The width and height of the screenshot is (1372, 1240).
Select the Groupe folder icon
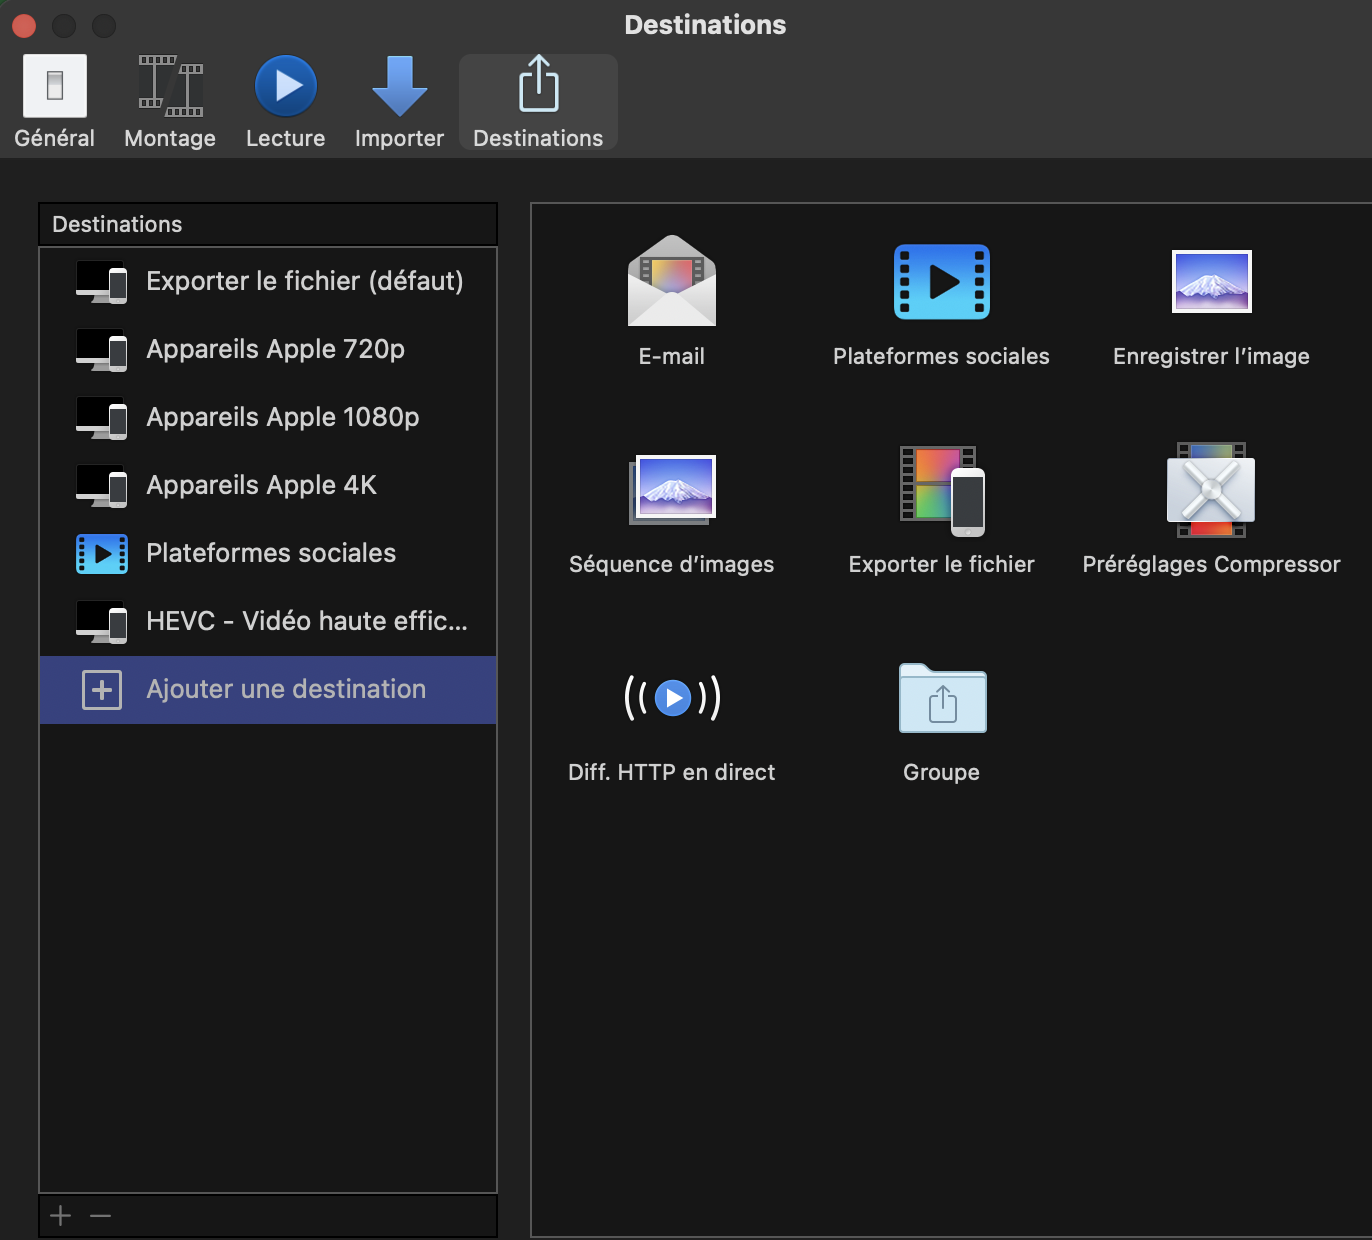[x=941, y=698]
